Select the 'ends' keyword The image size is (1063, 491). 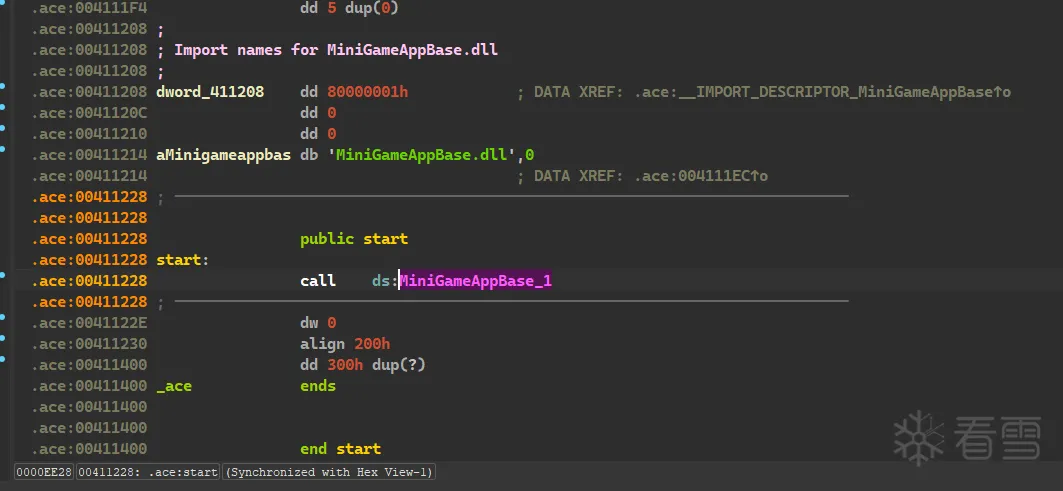click(318, 386)
